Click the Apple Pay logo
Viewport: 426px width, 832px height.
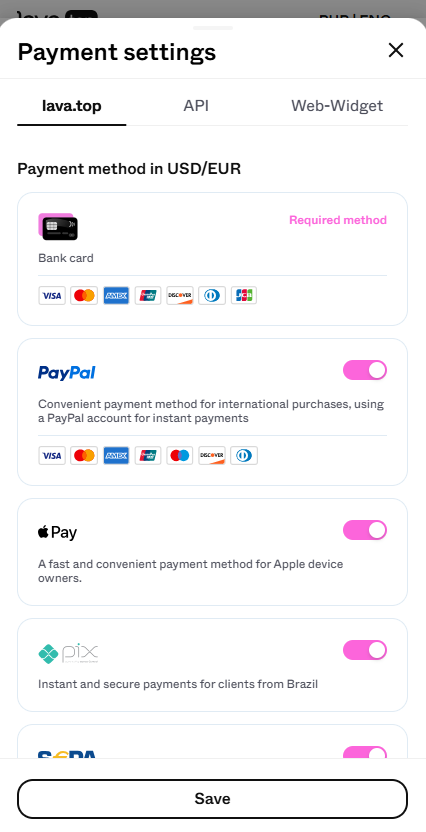[57, 532]
